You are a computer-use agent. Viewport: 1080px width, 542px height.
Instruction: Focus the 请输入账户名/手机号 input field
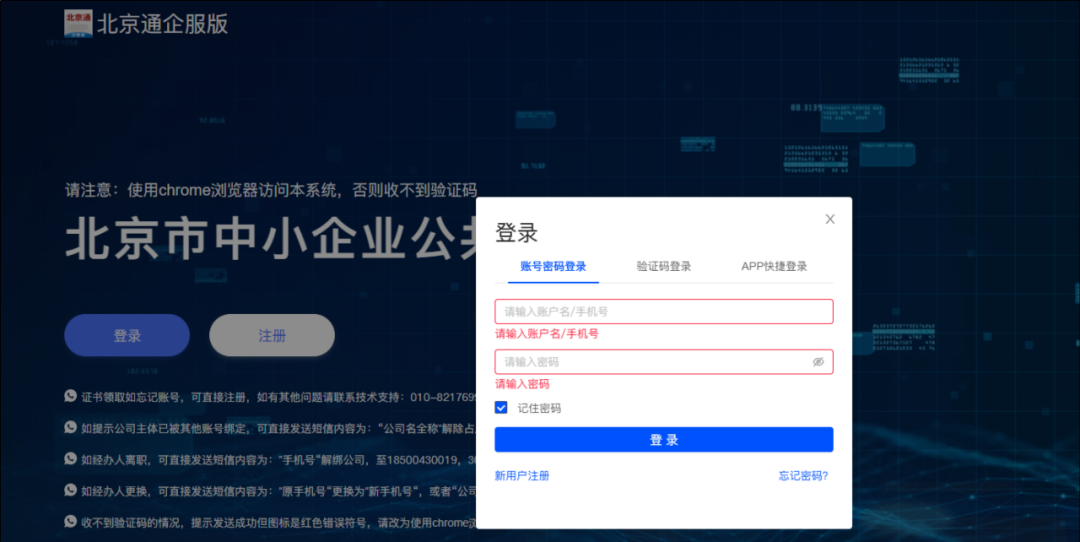(x=664, y=311)
